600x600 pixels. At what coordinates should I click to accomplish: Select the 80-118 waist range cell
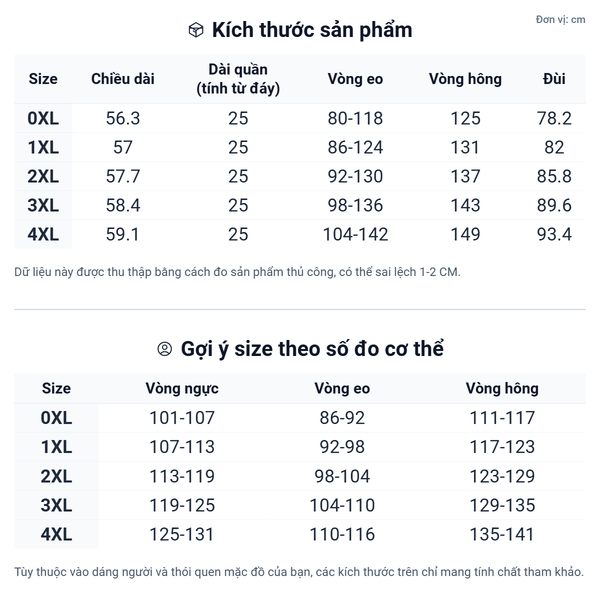tap(355, 118)
